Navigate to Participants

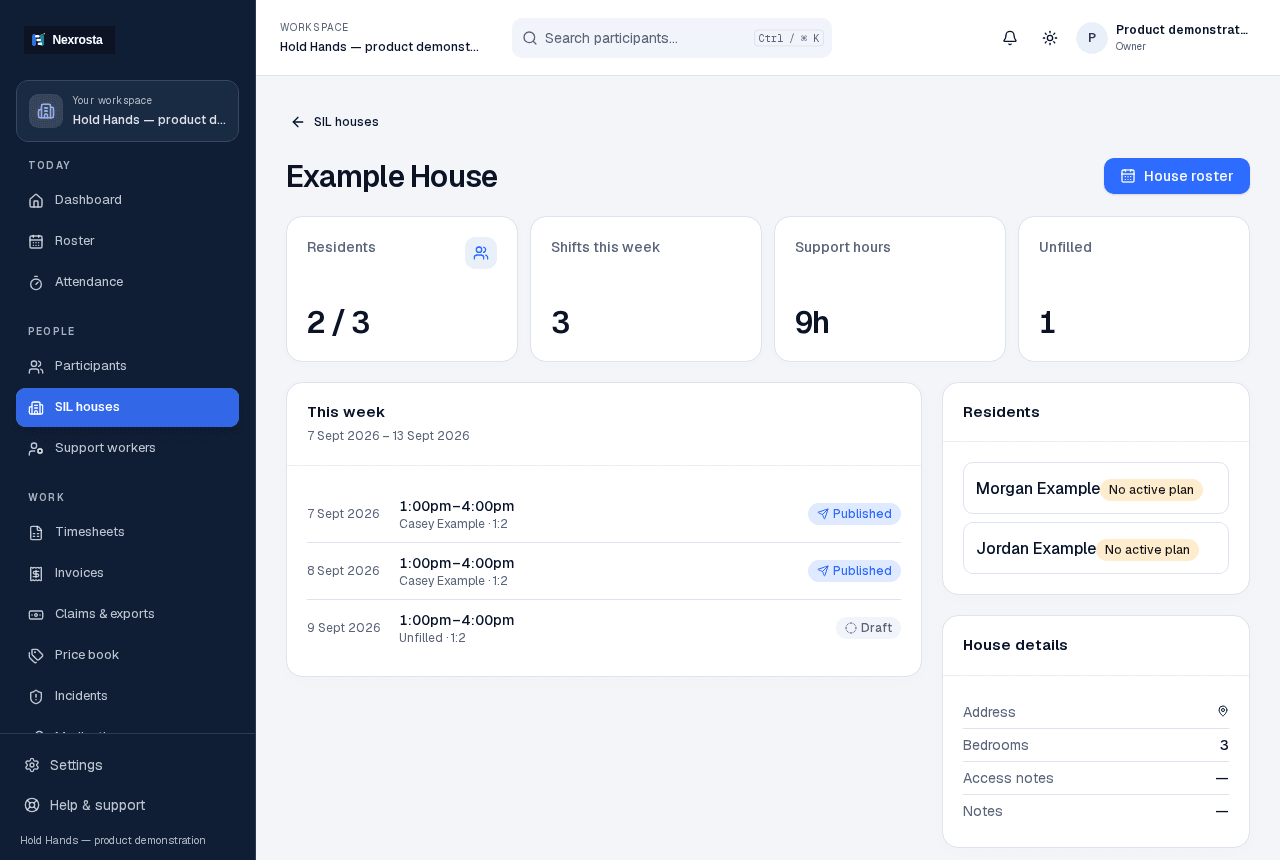127,366
